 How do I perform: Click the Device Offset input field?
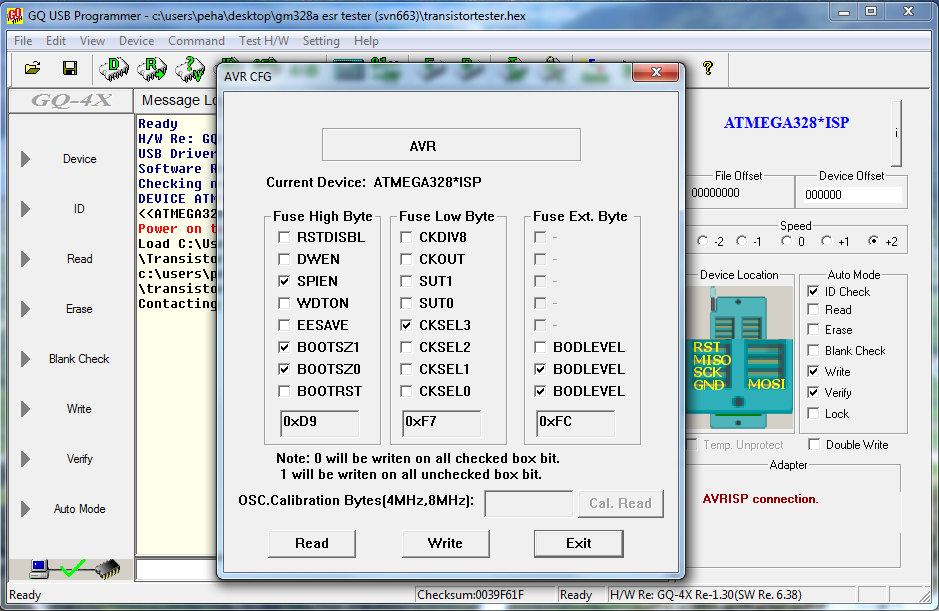850,194
